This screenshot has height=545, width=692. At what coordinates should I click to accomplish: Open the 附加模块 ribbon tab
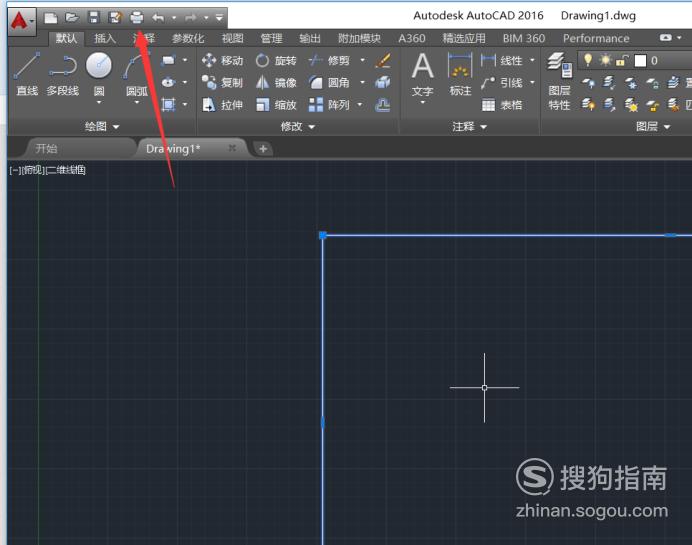359,38
